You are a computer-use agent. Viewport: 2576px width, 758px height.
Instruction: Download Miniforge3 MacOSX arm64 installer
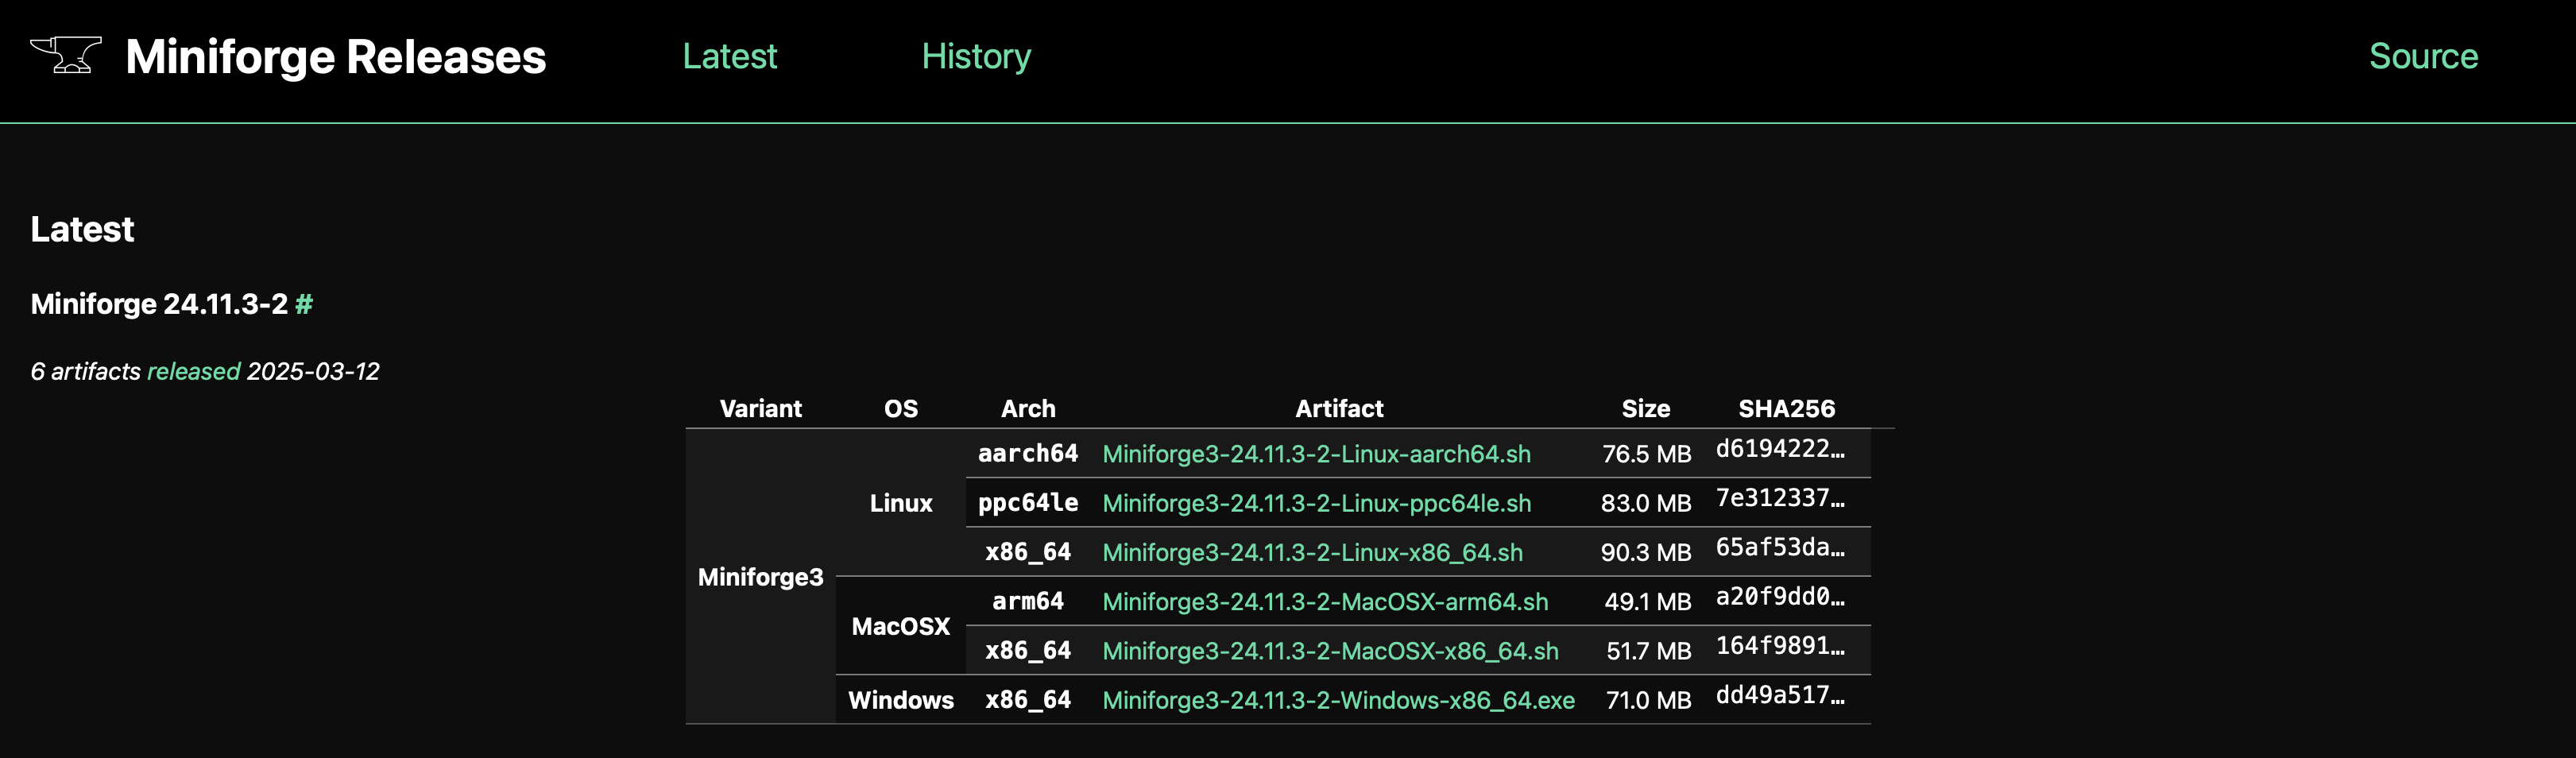(x=1325, y=602)
